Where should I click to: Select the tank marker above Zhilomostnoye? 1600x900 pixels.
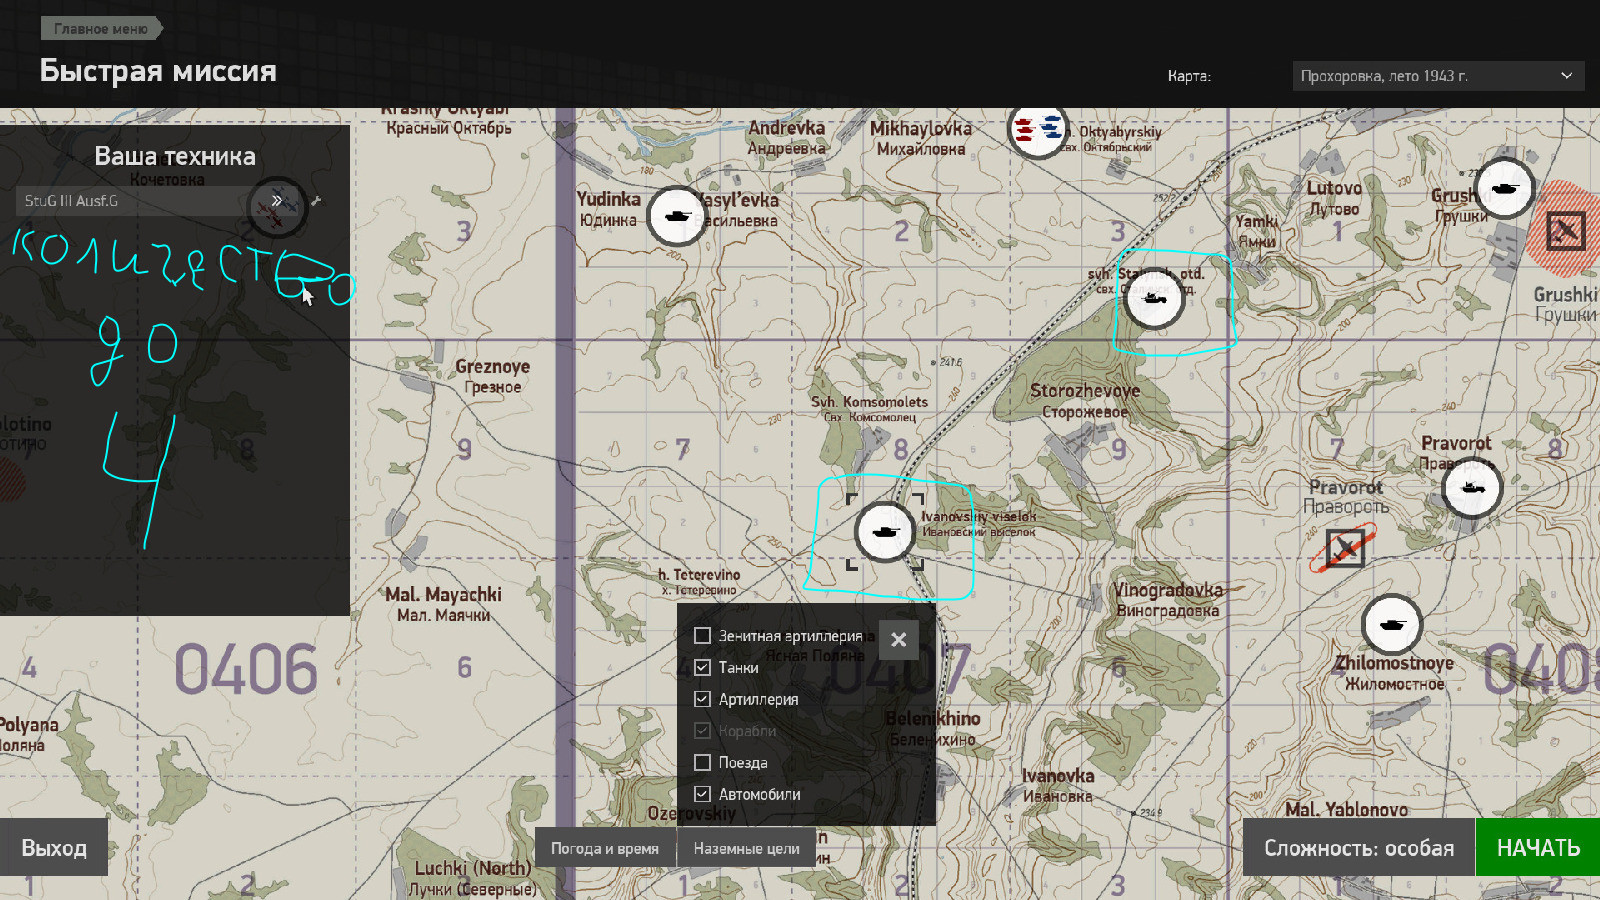pos(1392,624)
